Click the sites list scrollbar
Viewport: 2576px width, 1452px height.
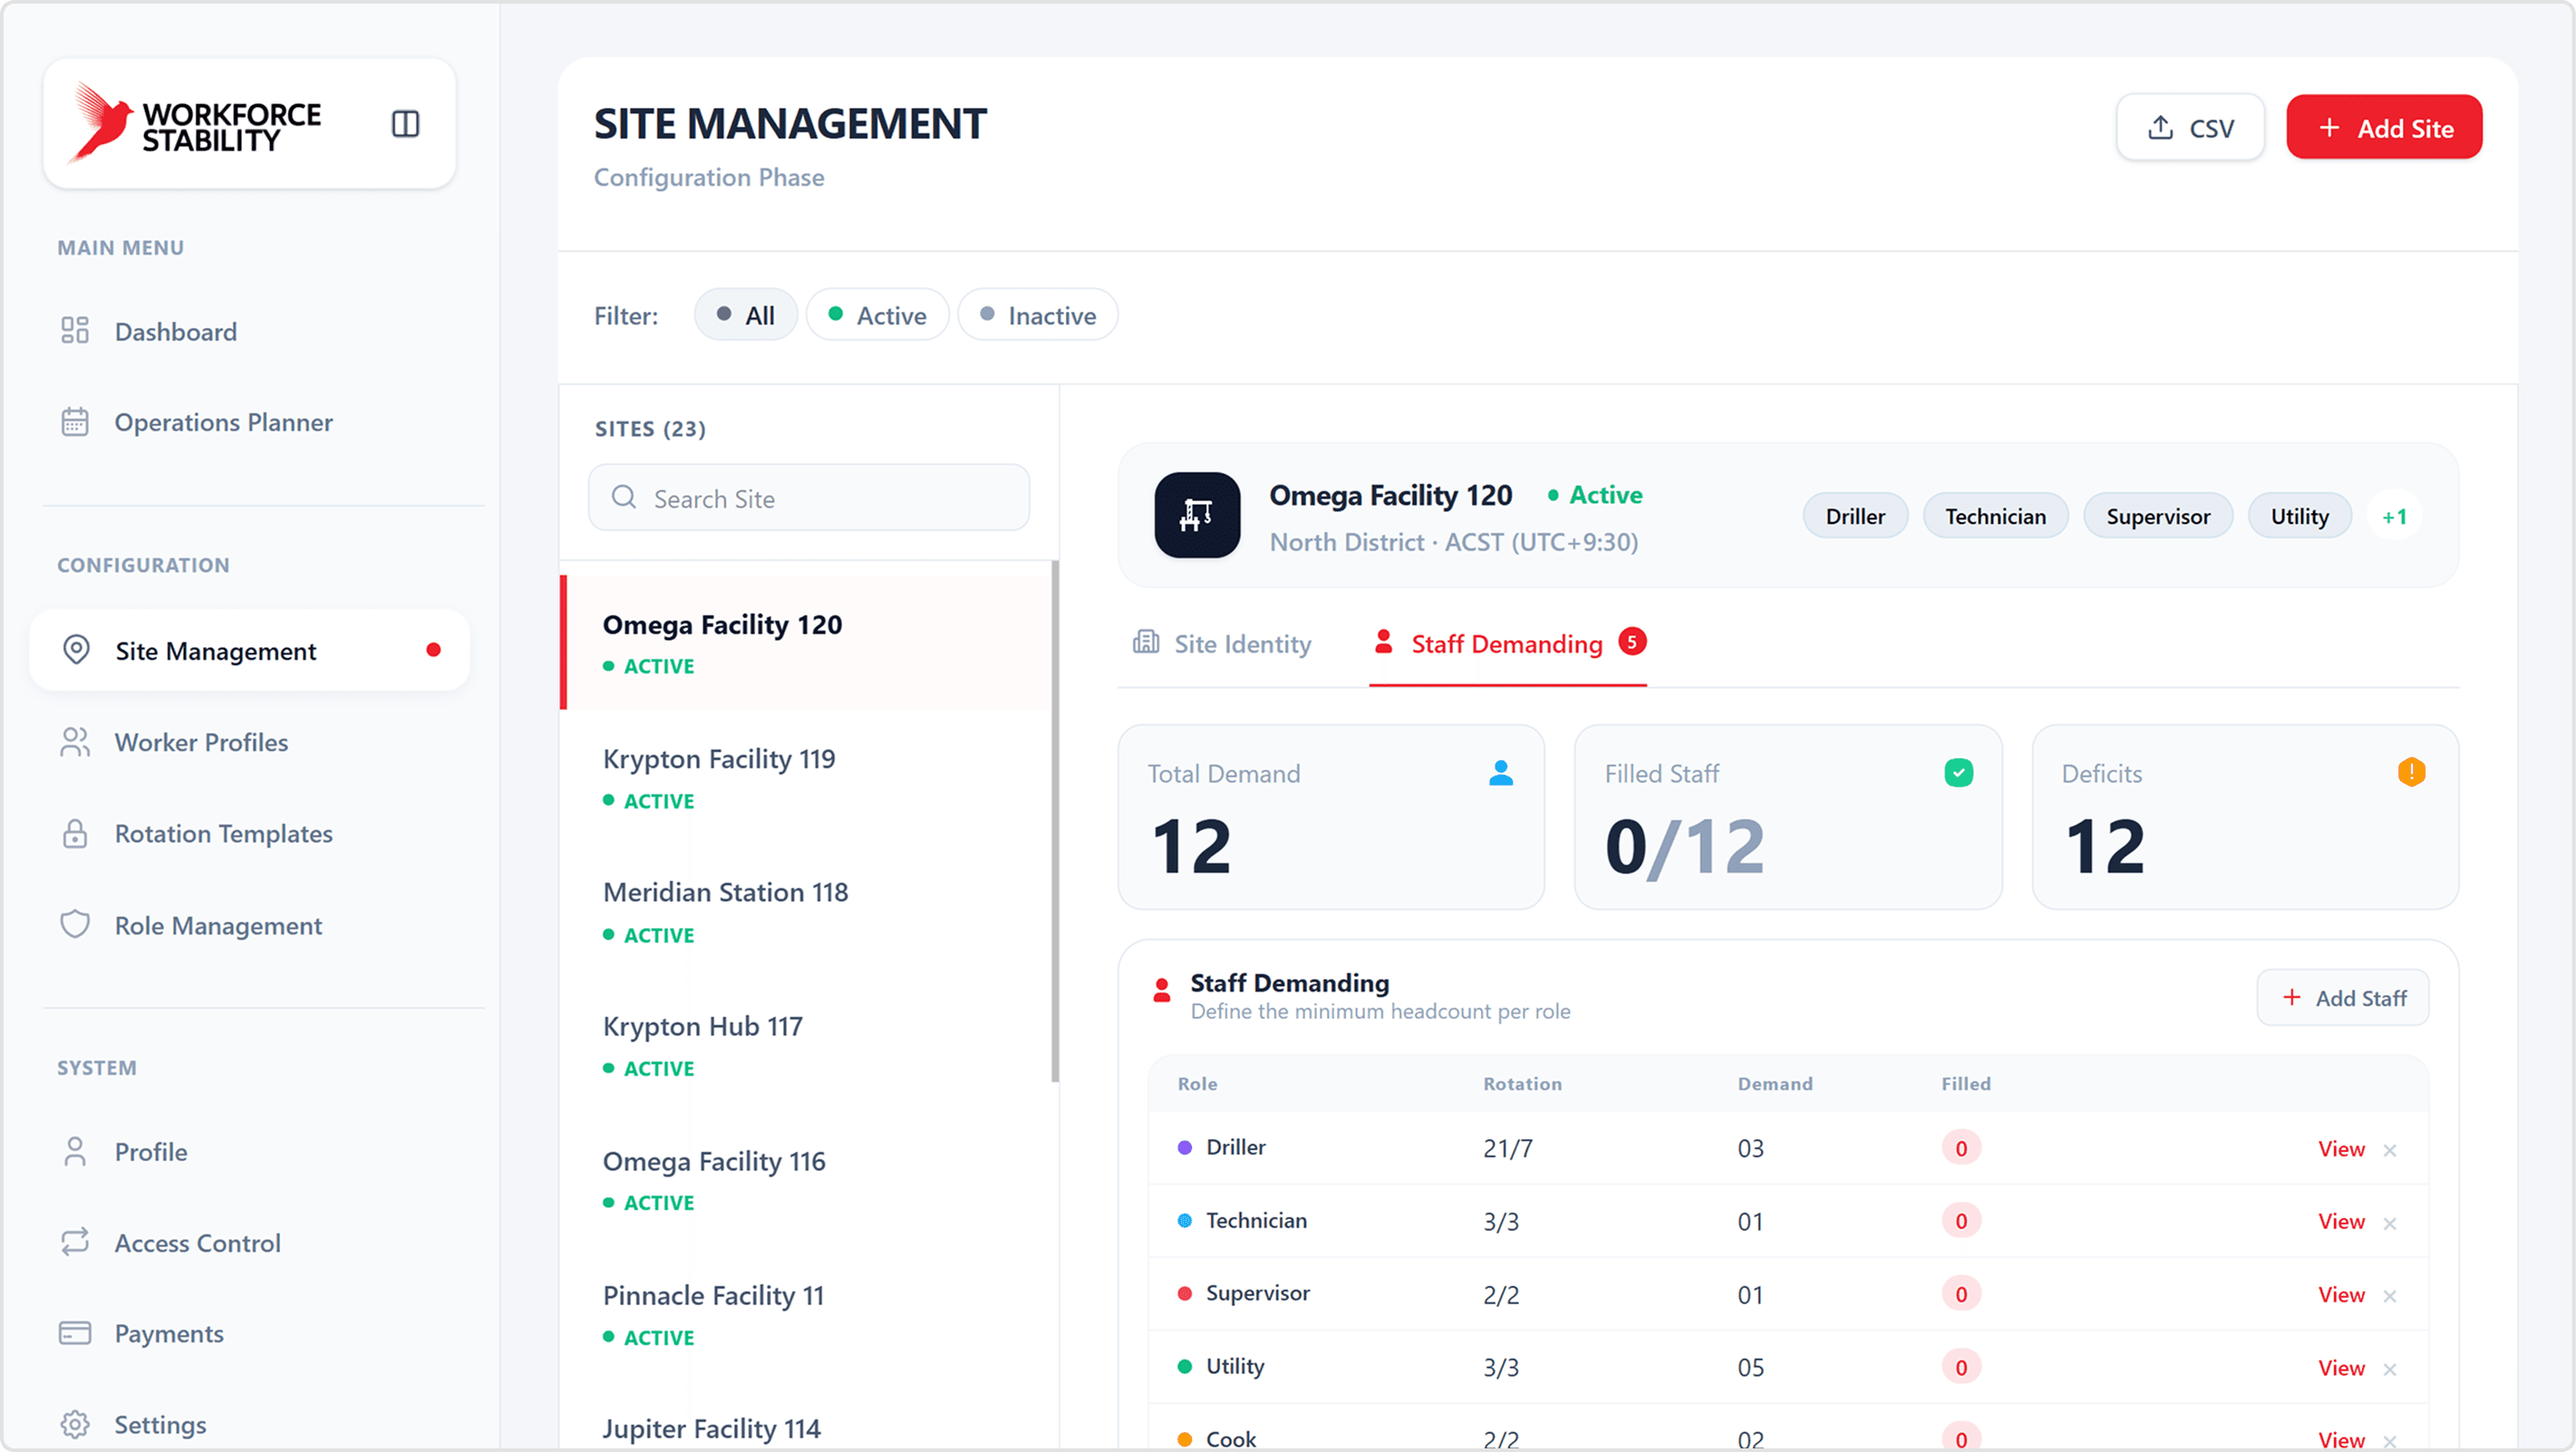[1054, 820]
